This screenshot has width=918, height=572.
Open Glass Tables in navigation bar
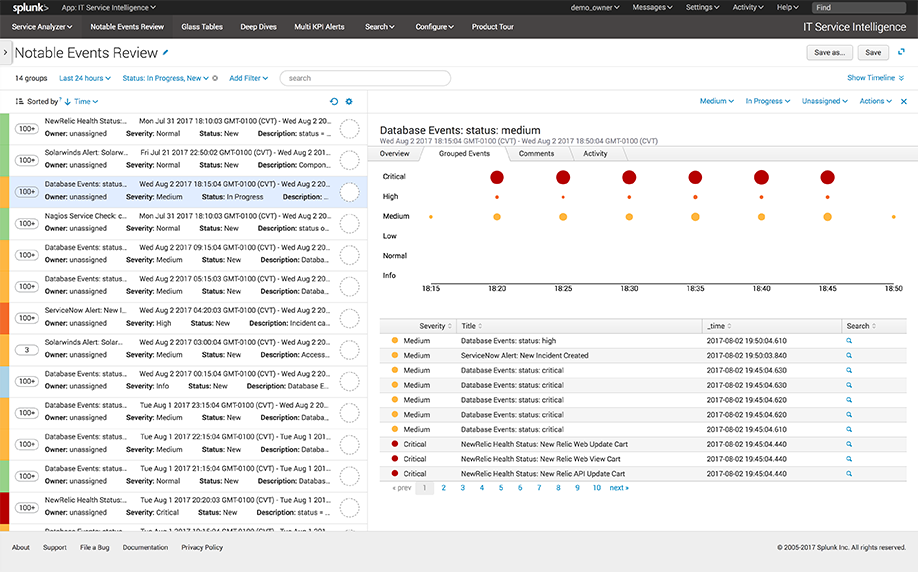coord(202,27)
